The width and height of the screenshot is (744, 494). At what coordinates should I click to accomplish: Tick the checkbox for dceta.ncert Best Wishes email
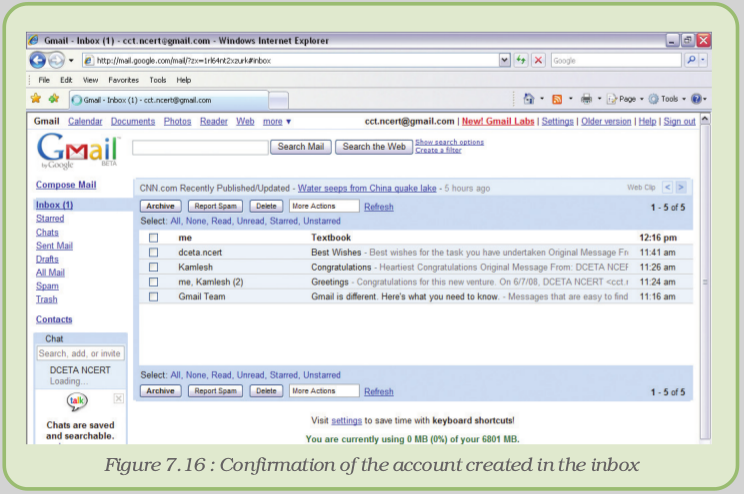click(x=153, y=252)
